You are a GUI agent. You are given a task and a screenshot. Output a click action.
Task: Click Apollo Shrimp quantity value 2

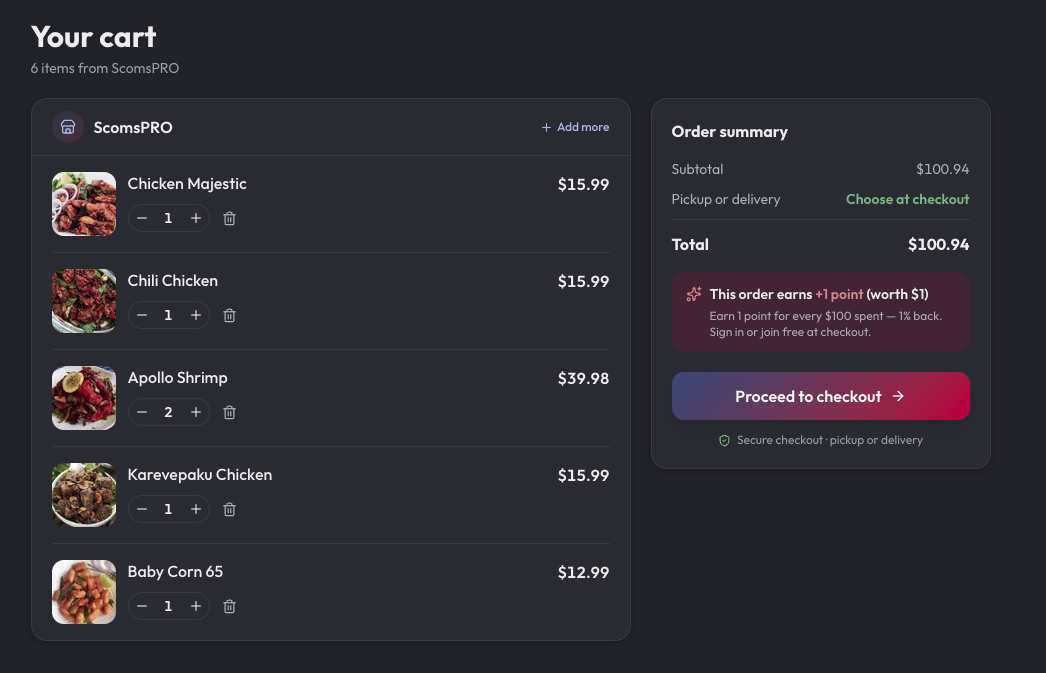[x=168, y=412]
